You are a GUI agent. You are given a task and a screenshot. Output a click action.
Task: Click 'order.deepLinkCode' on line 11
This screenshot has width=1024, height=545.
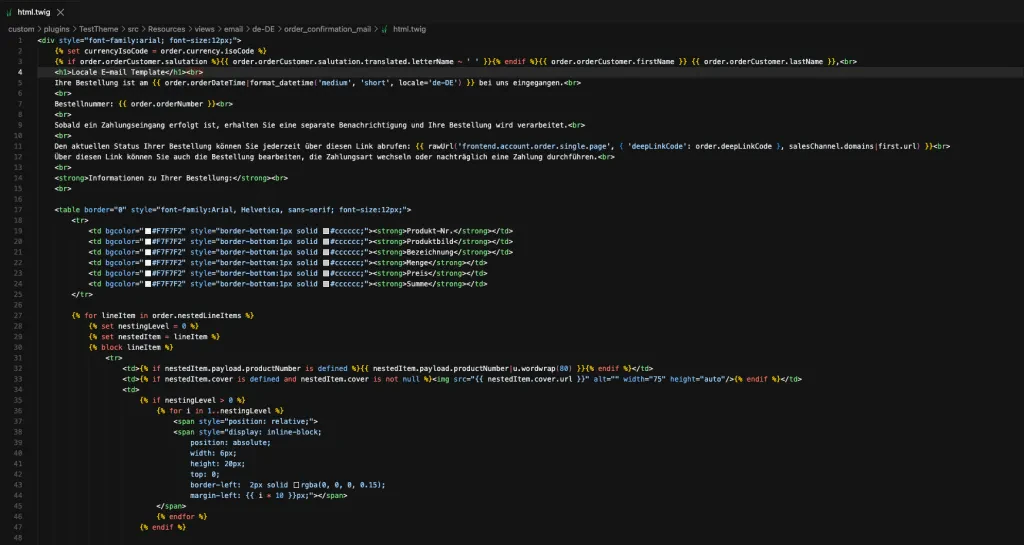pos(735,146)
